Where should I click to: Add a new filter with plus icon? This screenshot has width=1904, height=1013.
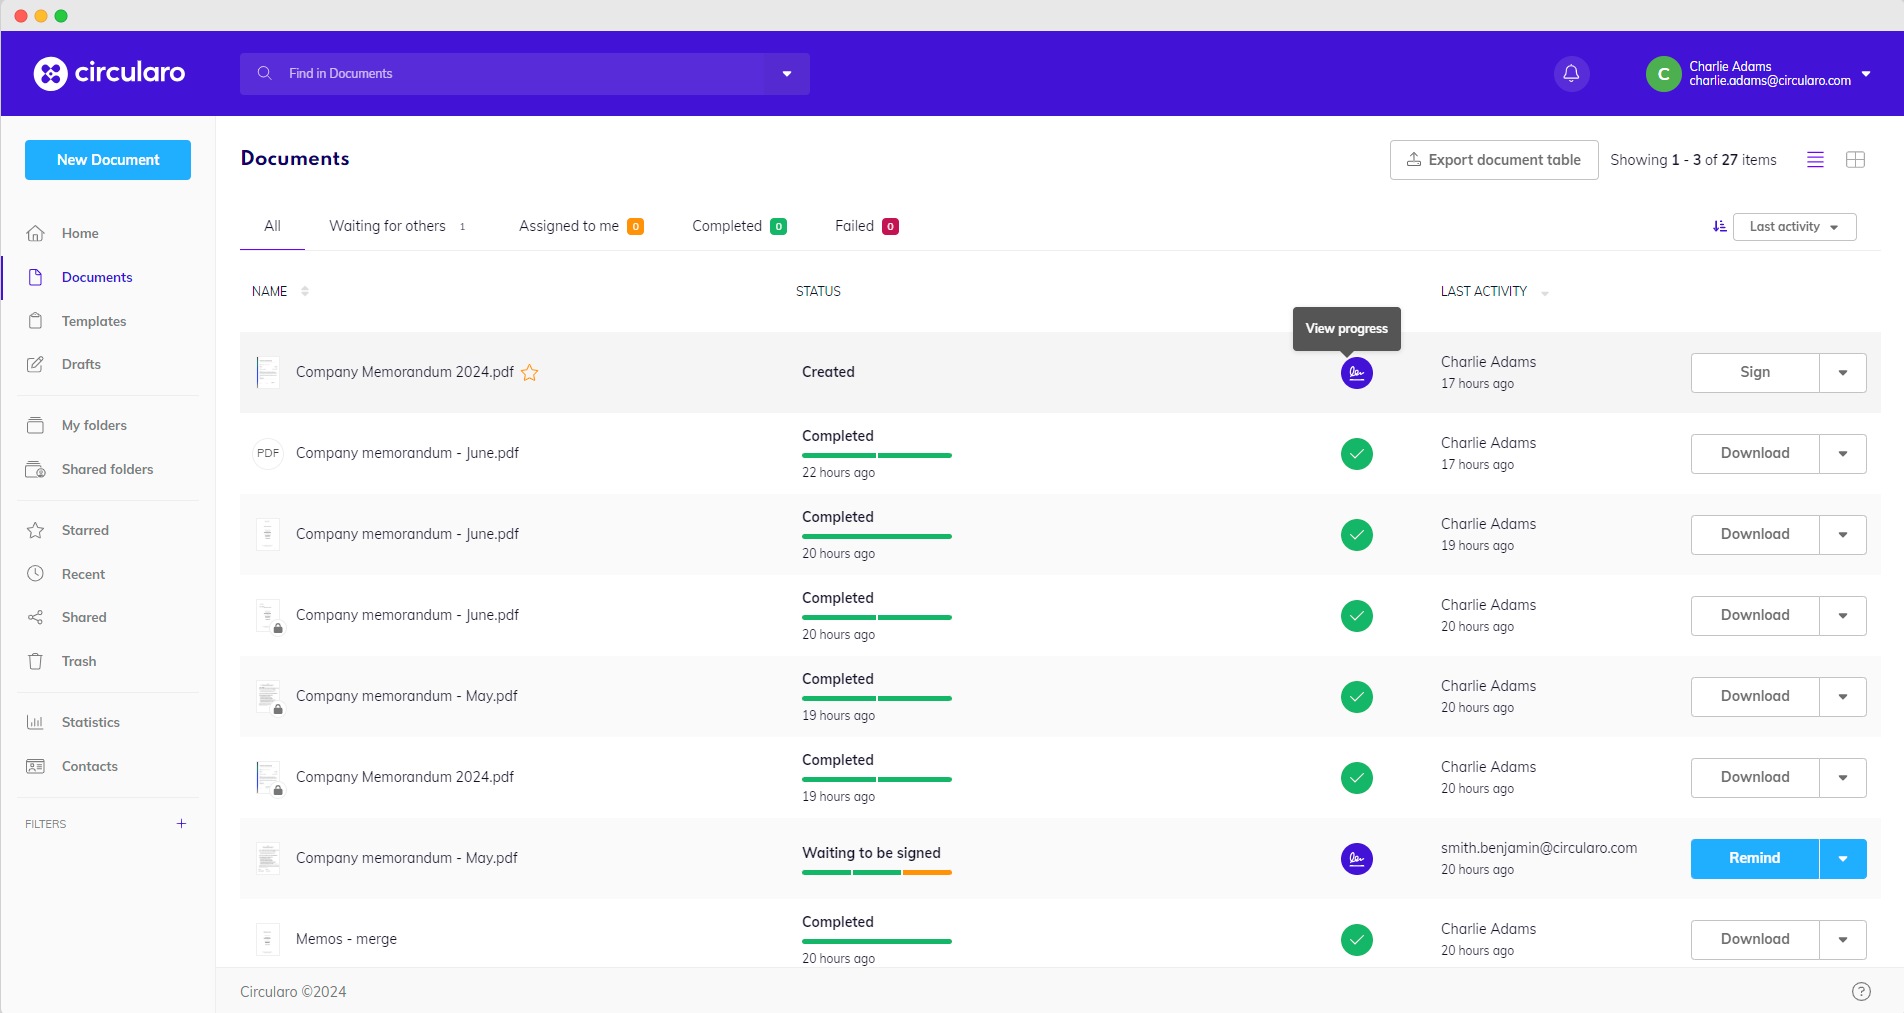[x=181, y=824]
